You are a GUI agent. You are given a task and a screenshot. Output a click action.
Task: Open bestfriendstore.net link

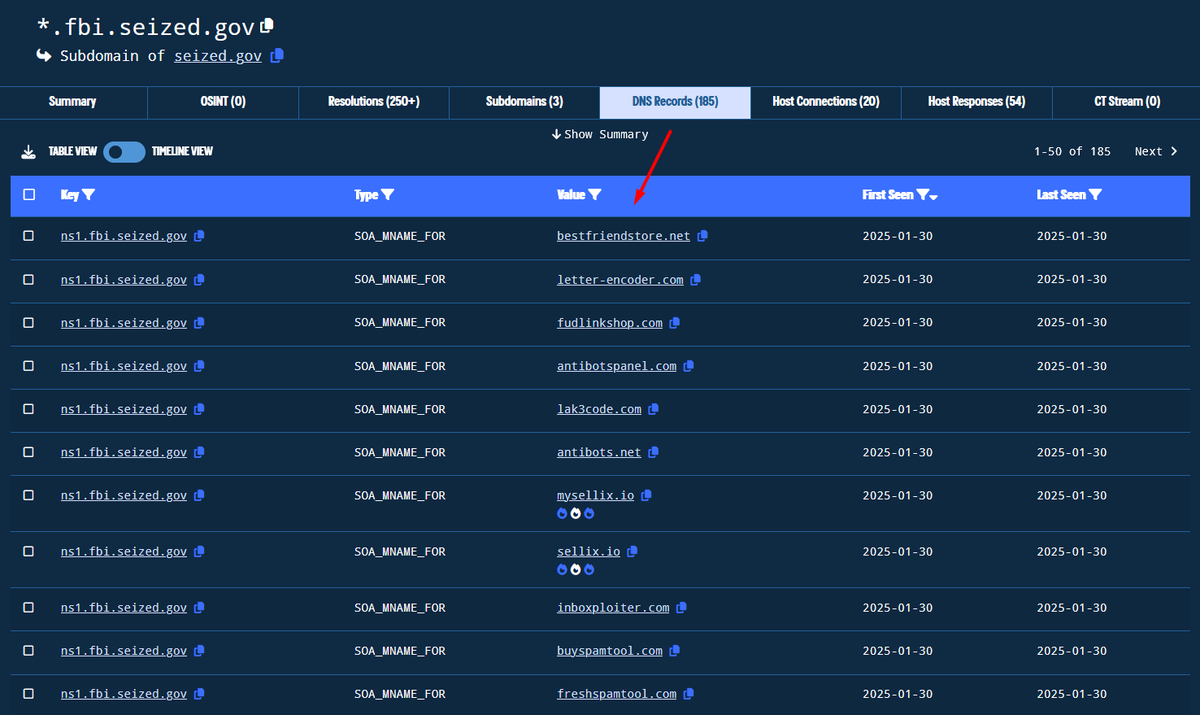click(x=624, y=237)
